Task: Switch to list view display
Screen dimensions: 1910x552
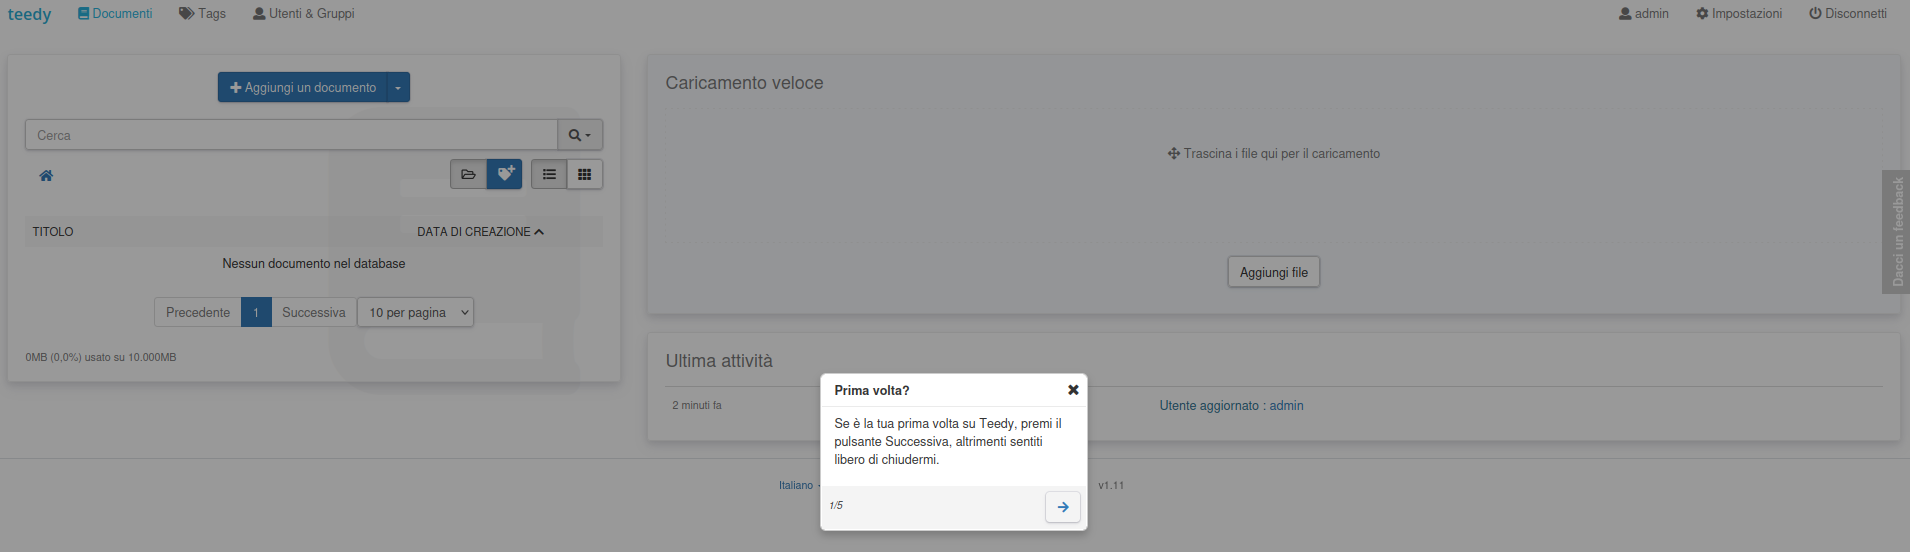Action: coord(549,174)
